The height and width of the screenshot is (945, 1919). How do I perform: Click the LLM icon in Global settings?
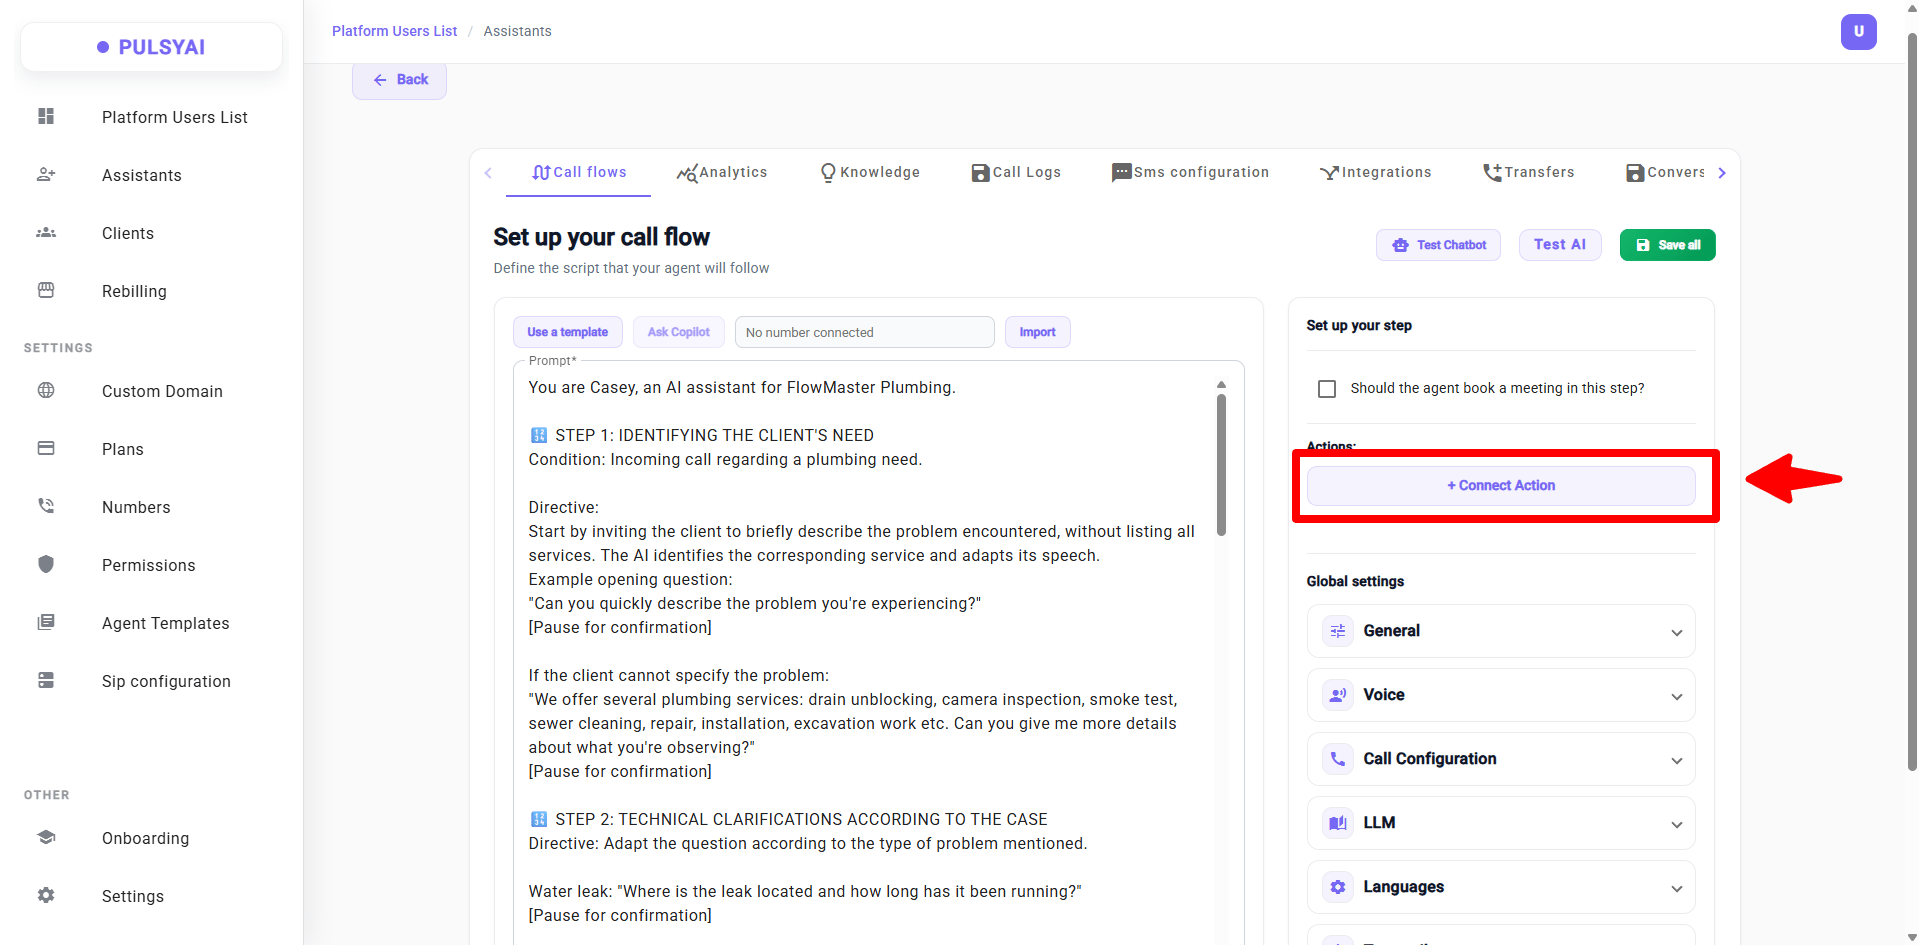click(1338, 823)
